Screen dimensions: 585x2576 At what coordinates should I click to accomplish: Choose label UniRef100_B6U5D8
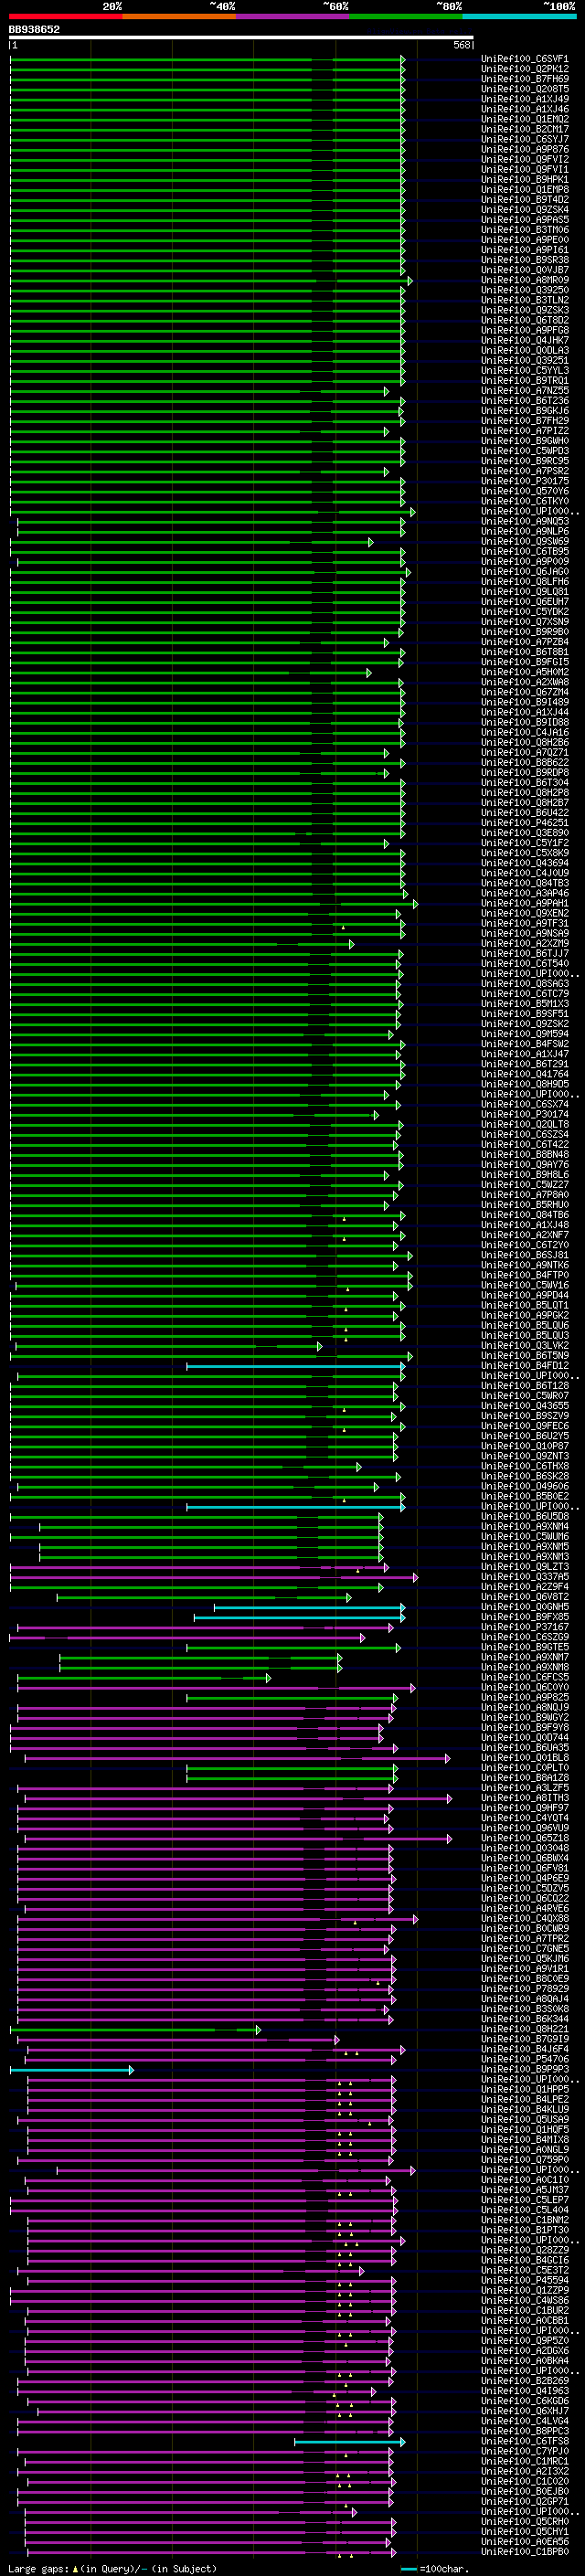click(x=525, y=1516)
